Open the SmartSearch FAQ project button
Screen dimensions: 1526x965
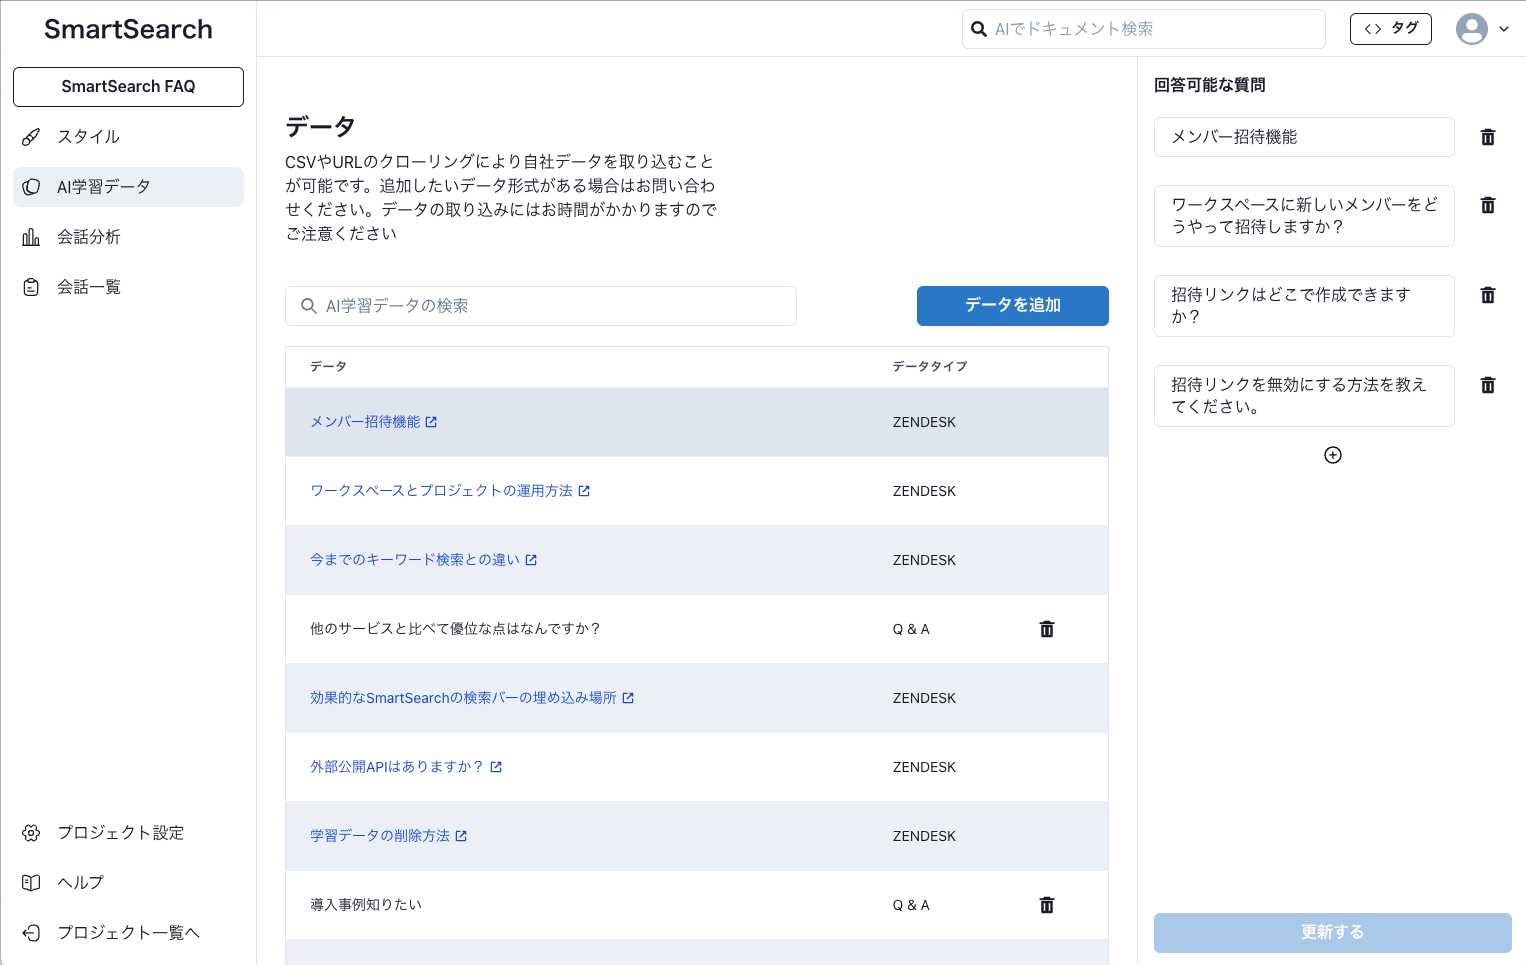pyautogui.click(x=128, y=87)
